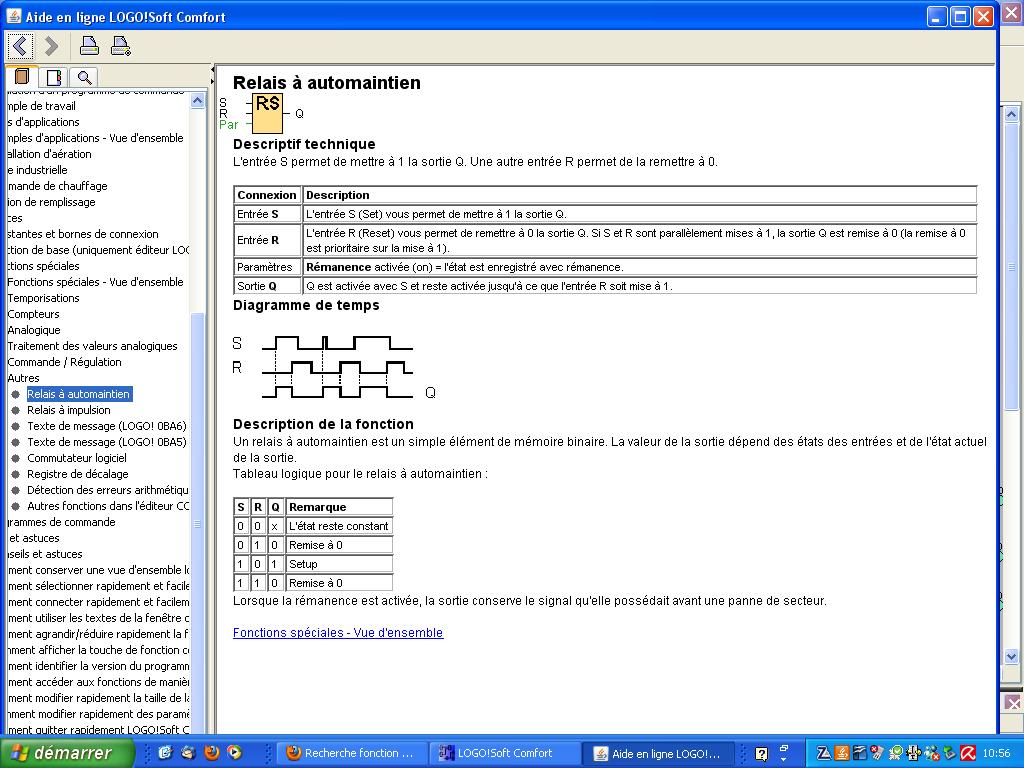Open Autres fonctions dans l'éditeur topic
This screenshot has height=768, width=1024.
pos(108,506)
